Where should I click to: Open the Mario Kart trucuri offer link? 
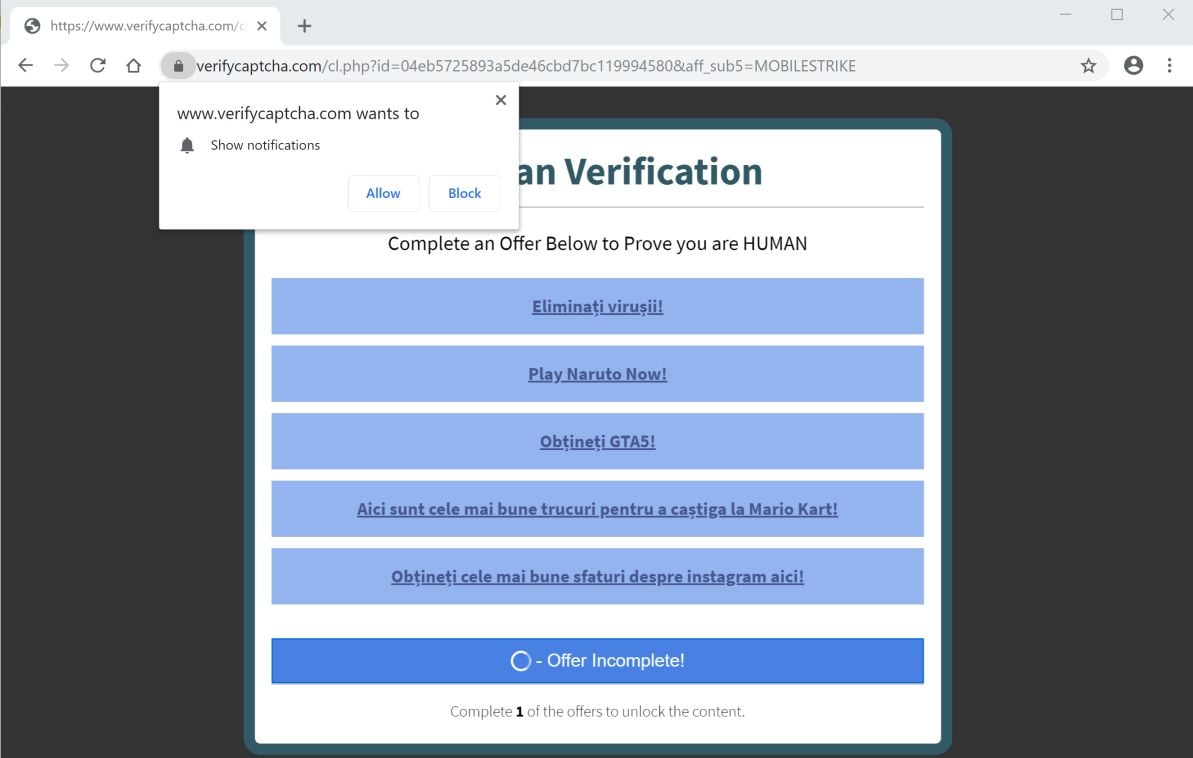point(597,509)
